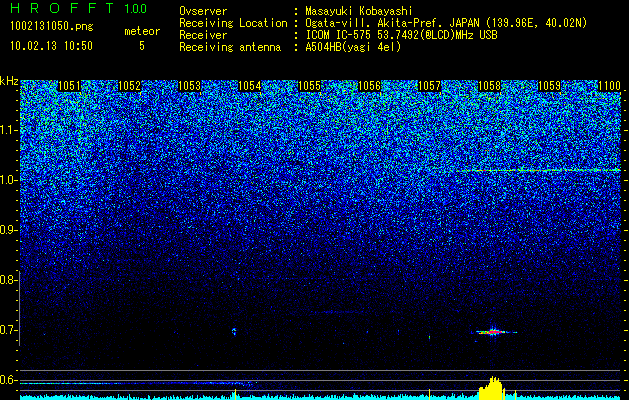Click the 1051 time marker
This screenshot has width=629, height=400.
pyautogui.click(x=69, y=86)
